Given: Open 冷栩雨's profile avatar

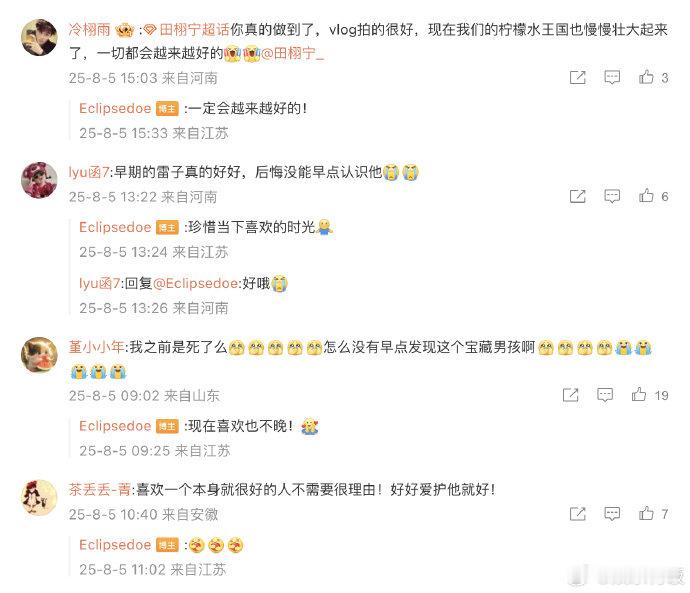Looking at the screenshot, I should point(39,37).
